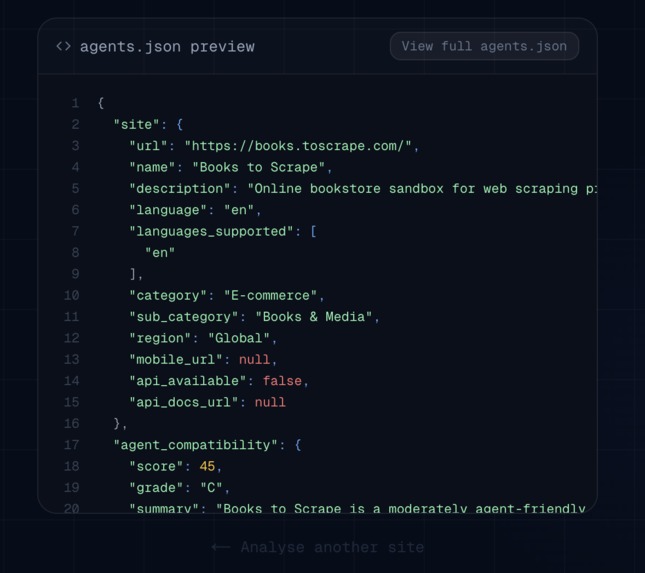Select the "Books & Media" sub_category value
645x573 pixels.
coord(313,317)
